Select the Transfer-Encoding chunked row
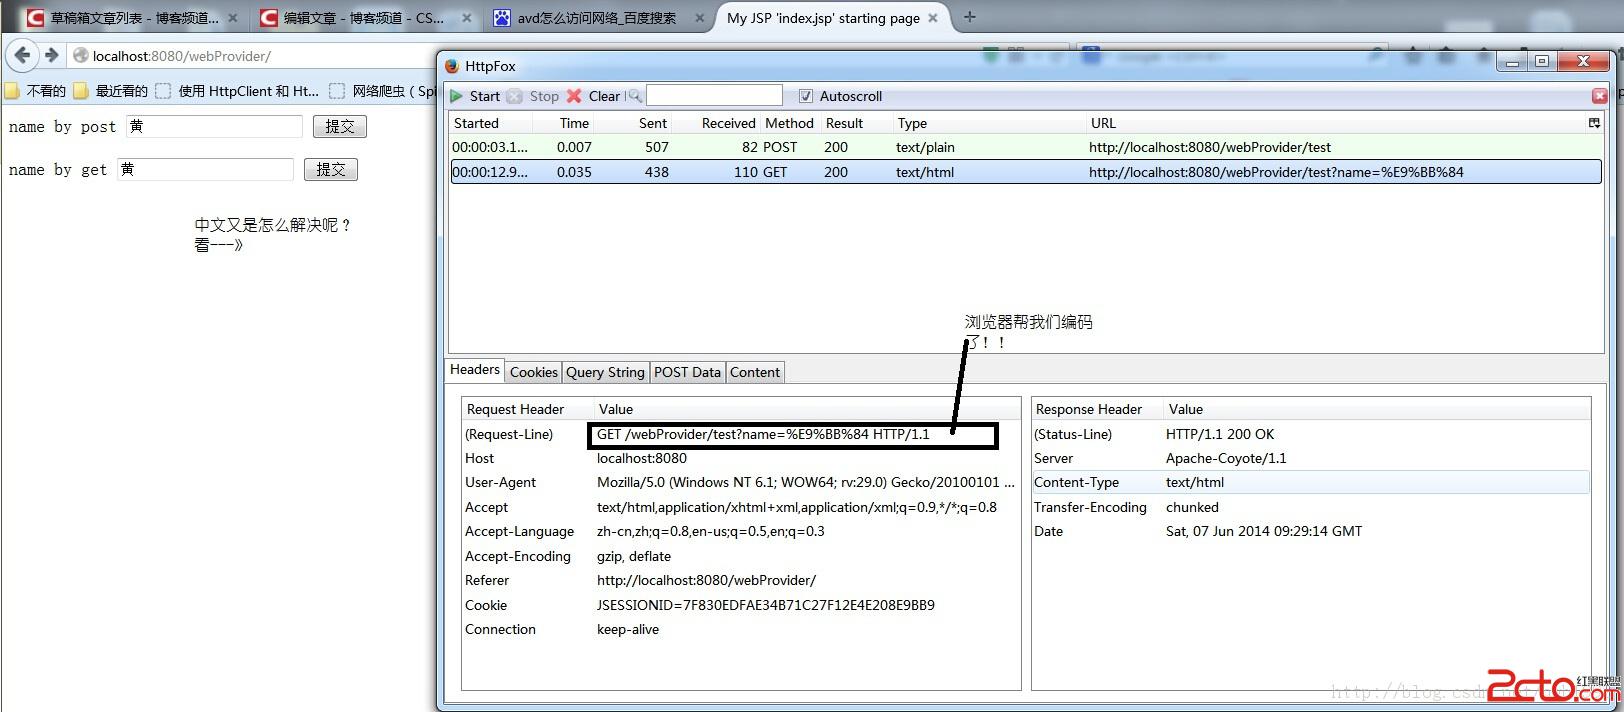Image resolution: width=1624 pixels, height=712 pixels. pos(1310,507)
